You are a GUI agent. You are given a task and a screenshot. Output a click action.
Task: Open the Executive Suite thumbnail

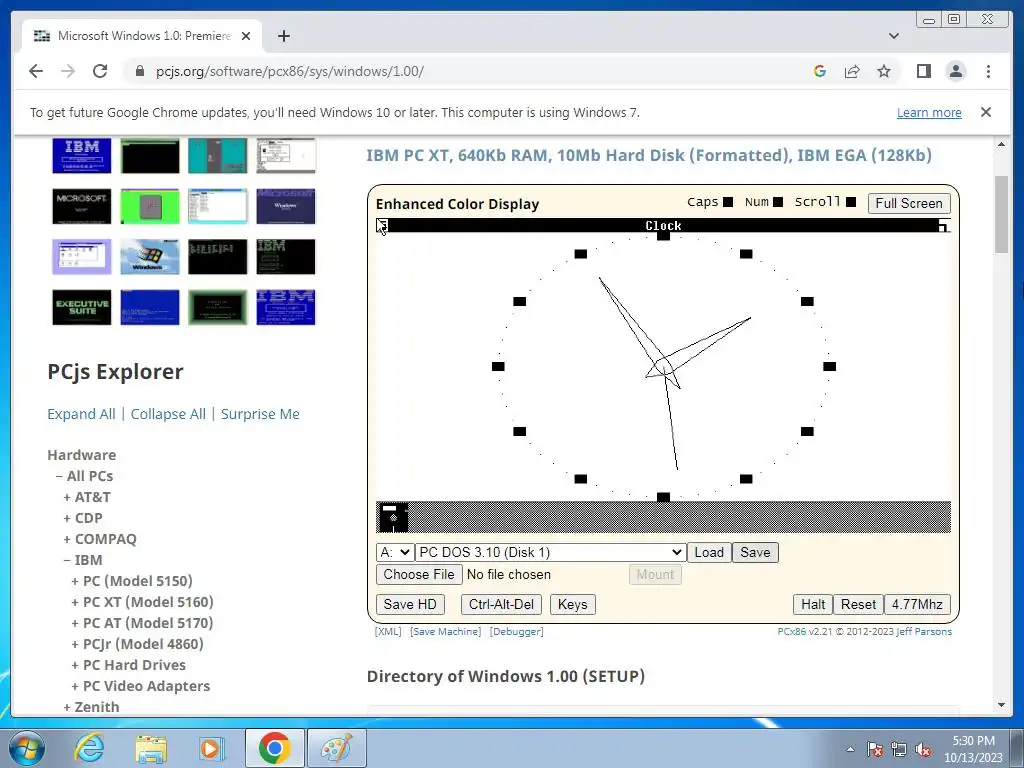click(82, 307)
